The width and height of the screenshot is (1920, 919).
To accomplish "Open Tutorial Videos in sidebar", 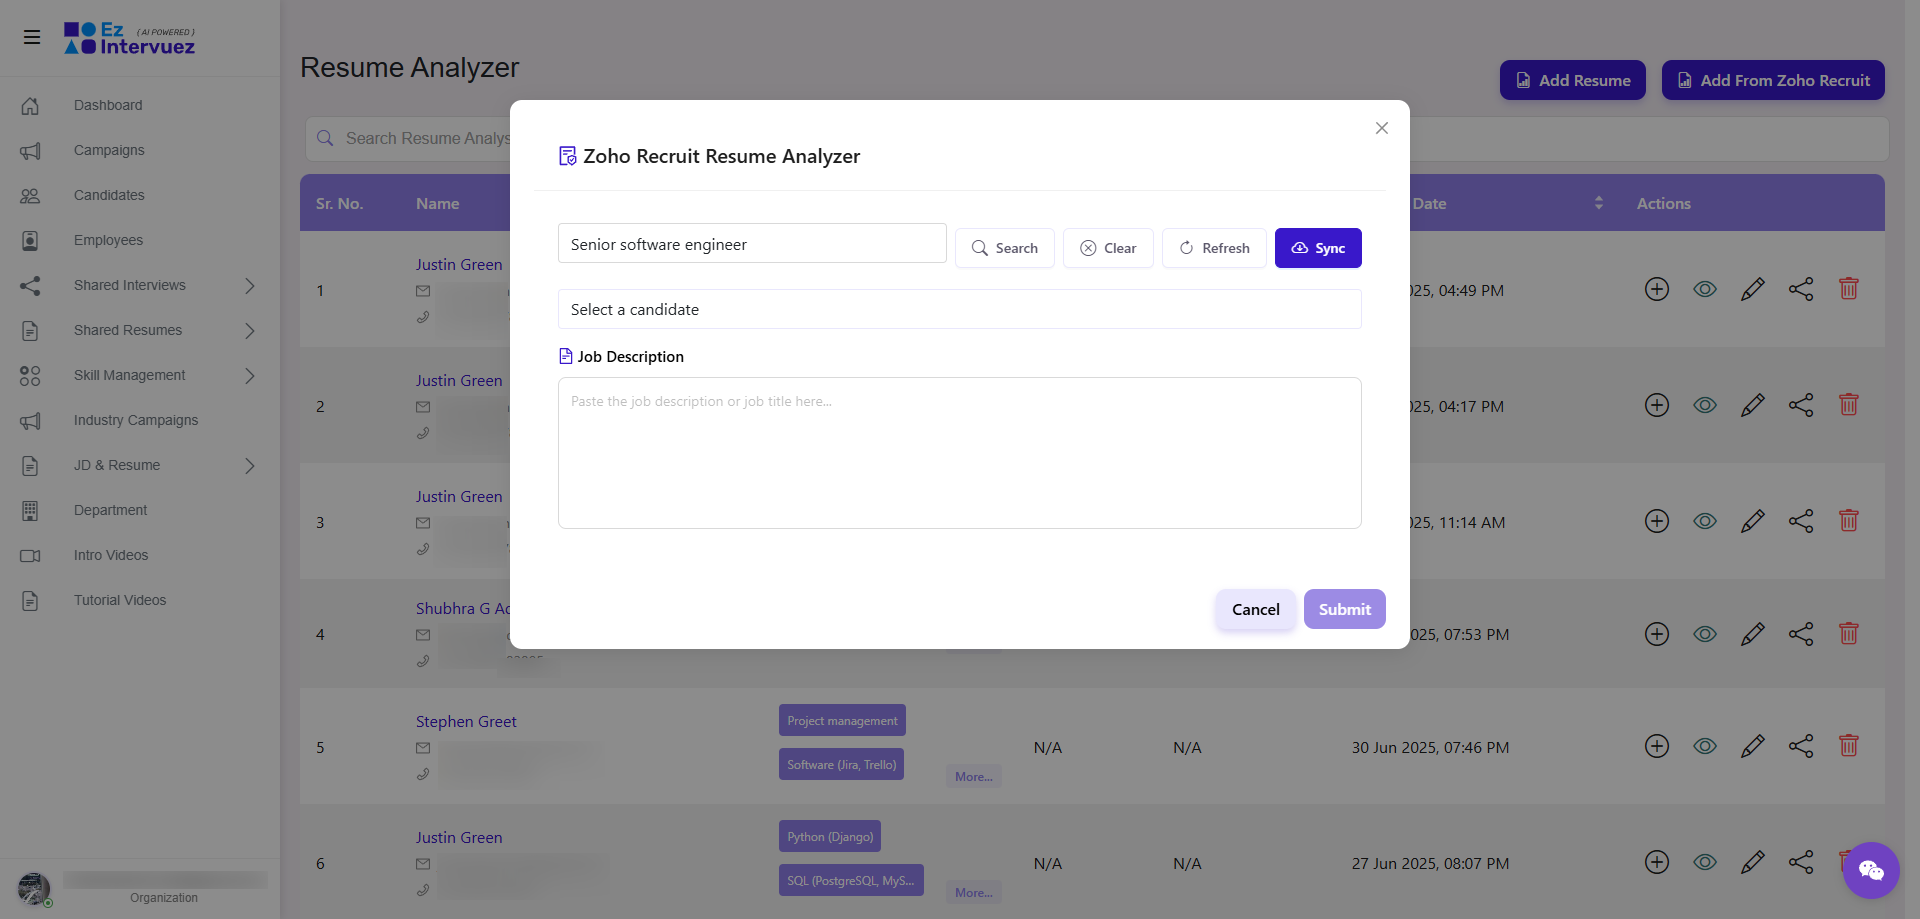I will pyautogui.click(x=120, y=600).
